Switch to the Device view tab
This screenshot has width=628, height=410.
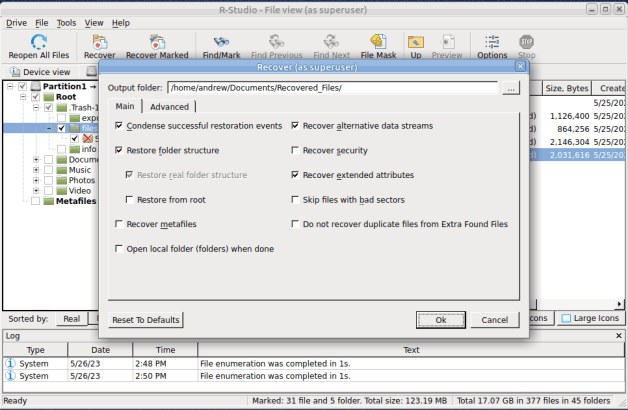40,72
